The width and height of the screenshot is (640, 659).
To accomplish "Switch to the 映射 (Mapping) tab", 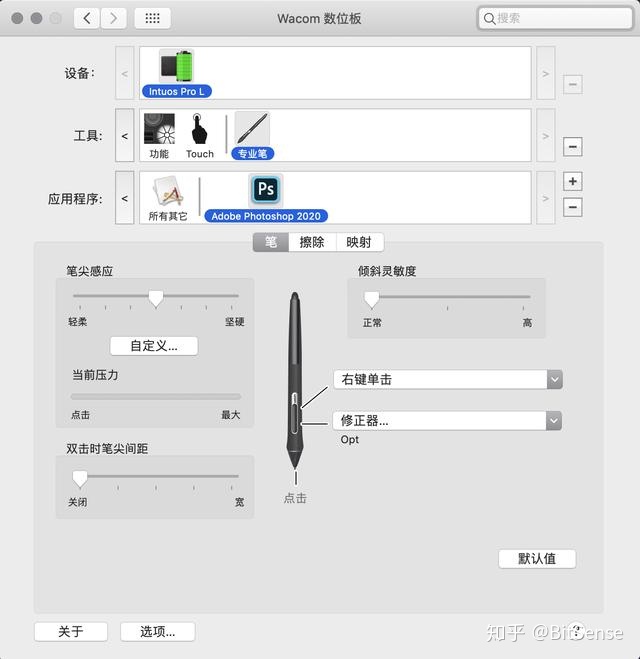I will 359,242.
